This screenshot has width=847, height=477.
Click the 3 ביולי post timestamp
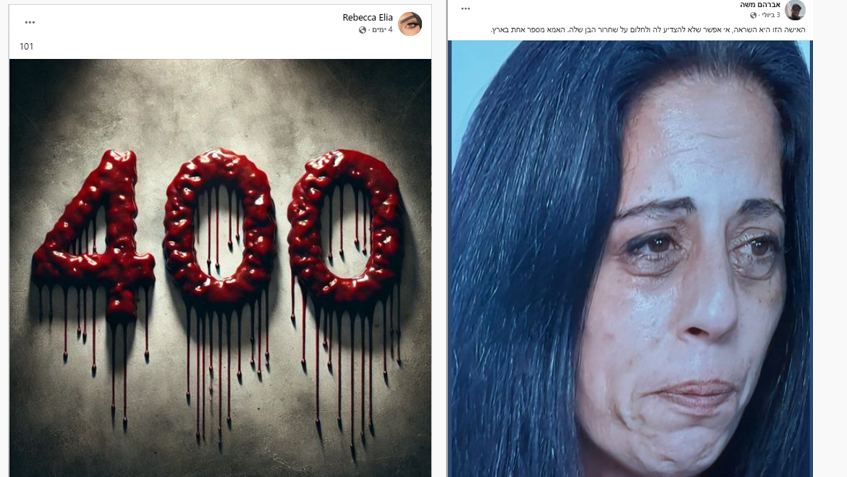pos(770,15)
